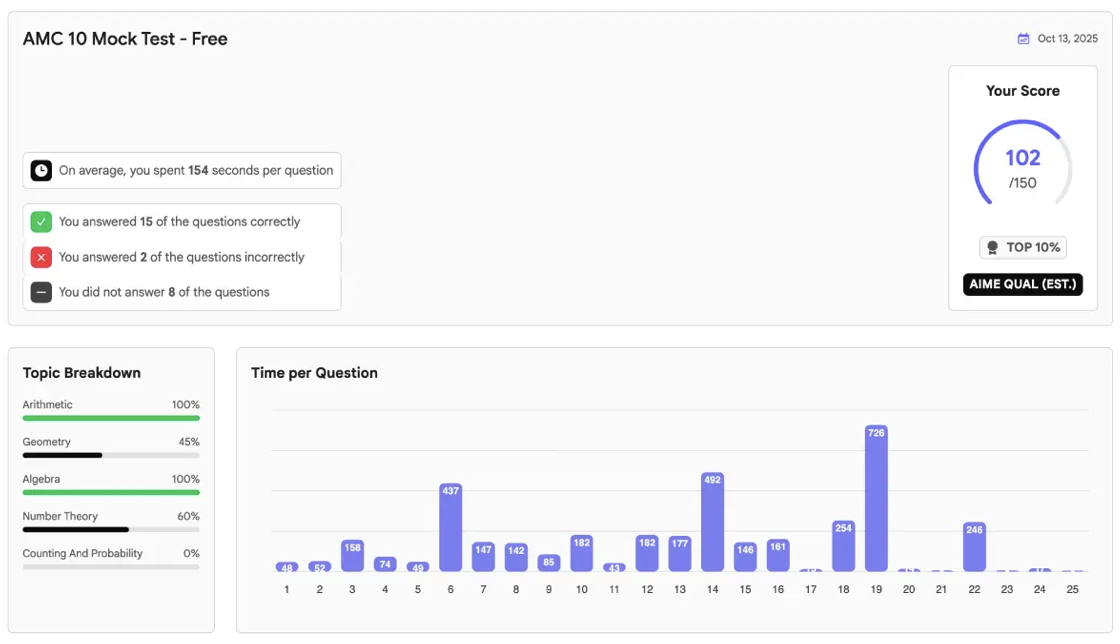Click the TOP 10% badge

coord(1022,248)
